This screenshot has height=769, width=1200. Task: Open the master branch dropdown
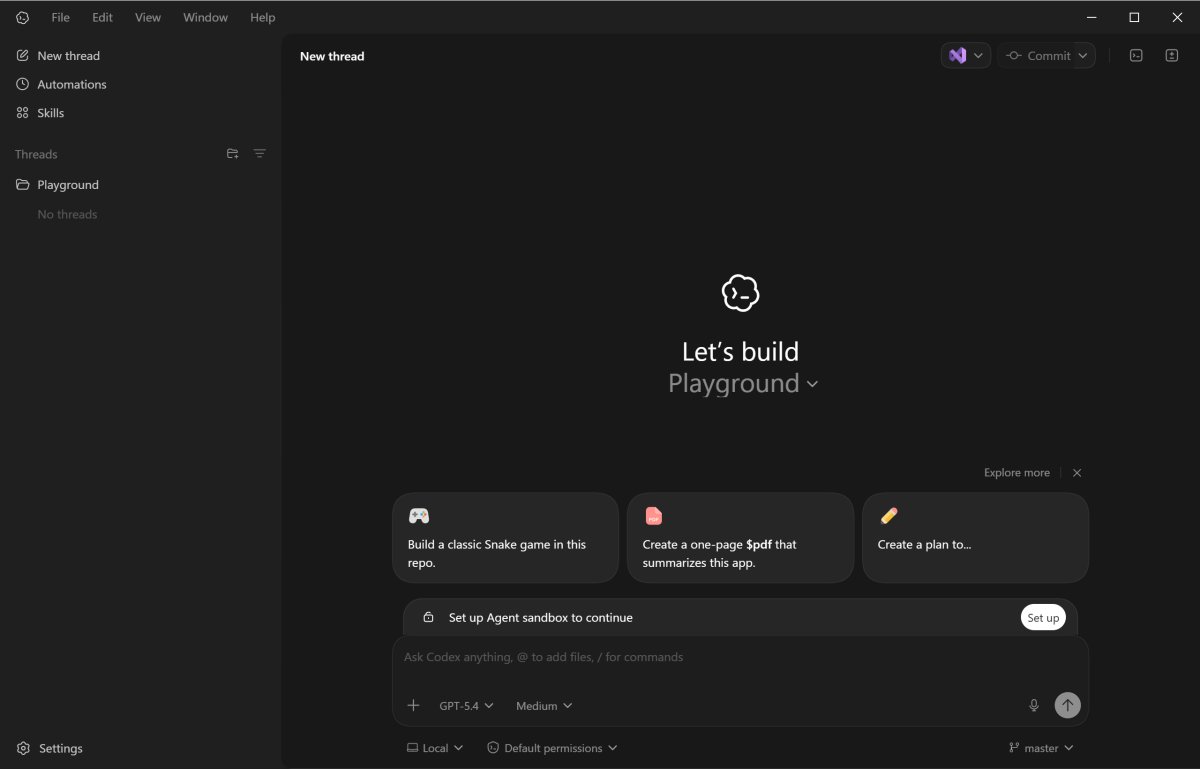(x=1041, y=748)
